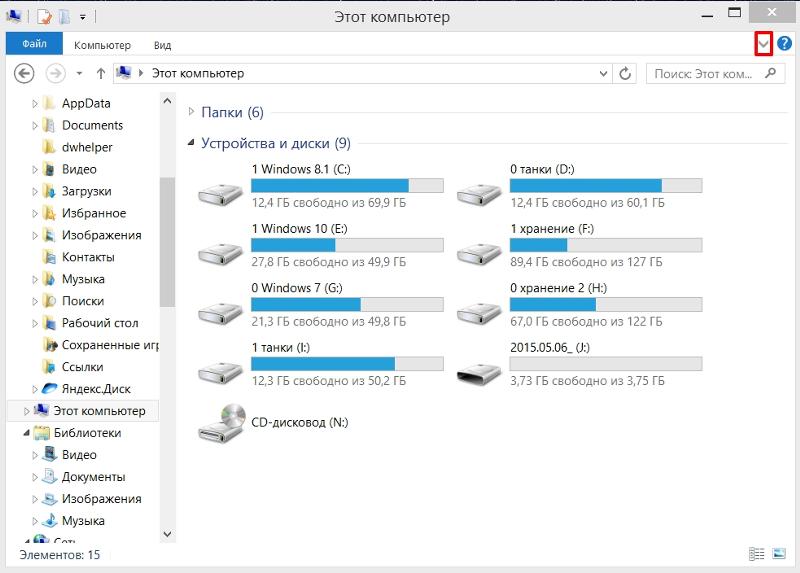Select drive 1 Windows 10 (E:) icon
Image resolution: width=800 pixels, height=573 pixels.
(220, 253)
